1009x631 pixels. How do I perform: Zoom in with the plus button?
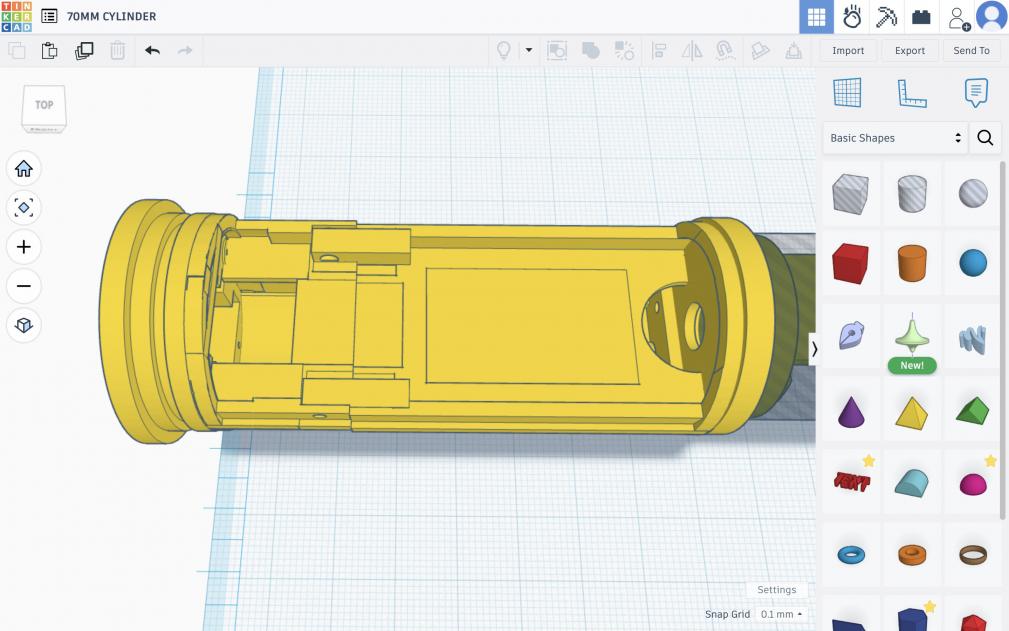coord(24,247)
